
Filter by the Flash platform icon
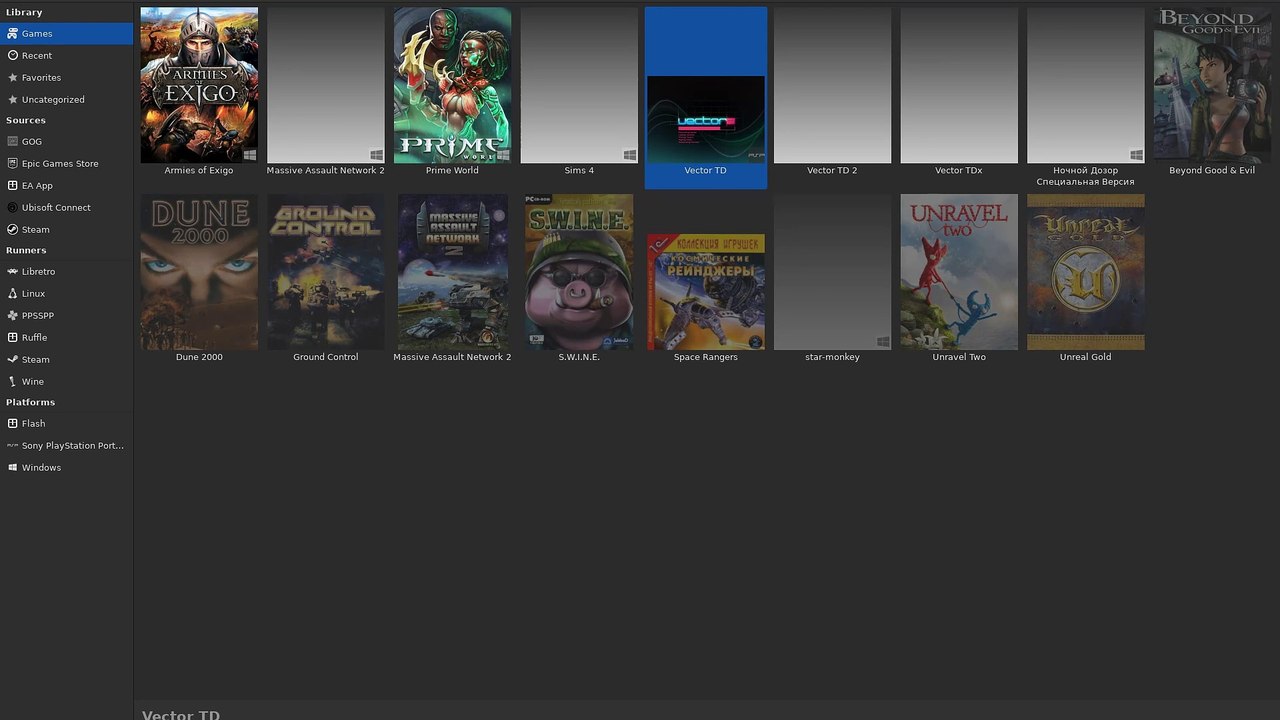(12, 424)
